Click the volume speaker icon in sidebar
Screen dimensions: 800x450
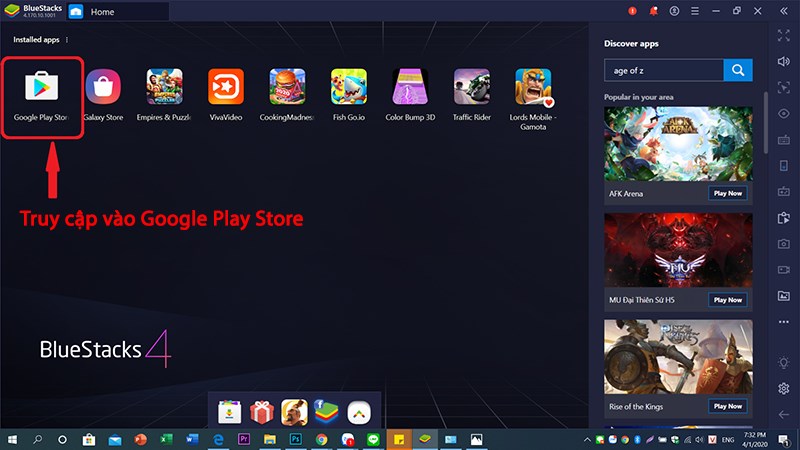(x=784, y=61)
